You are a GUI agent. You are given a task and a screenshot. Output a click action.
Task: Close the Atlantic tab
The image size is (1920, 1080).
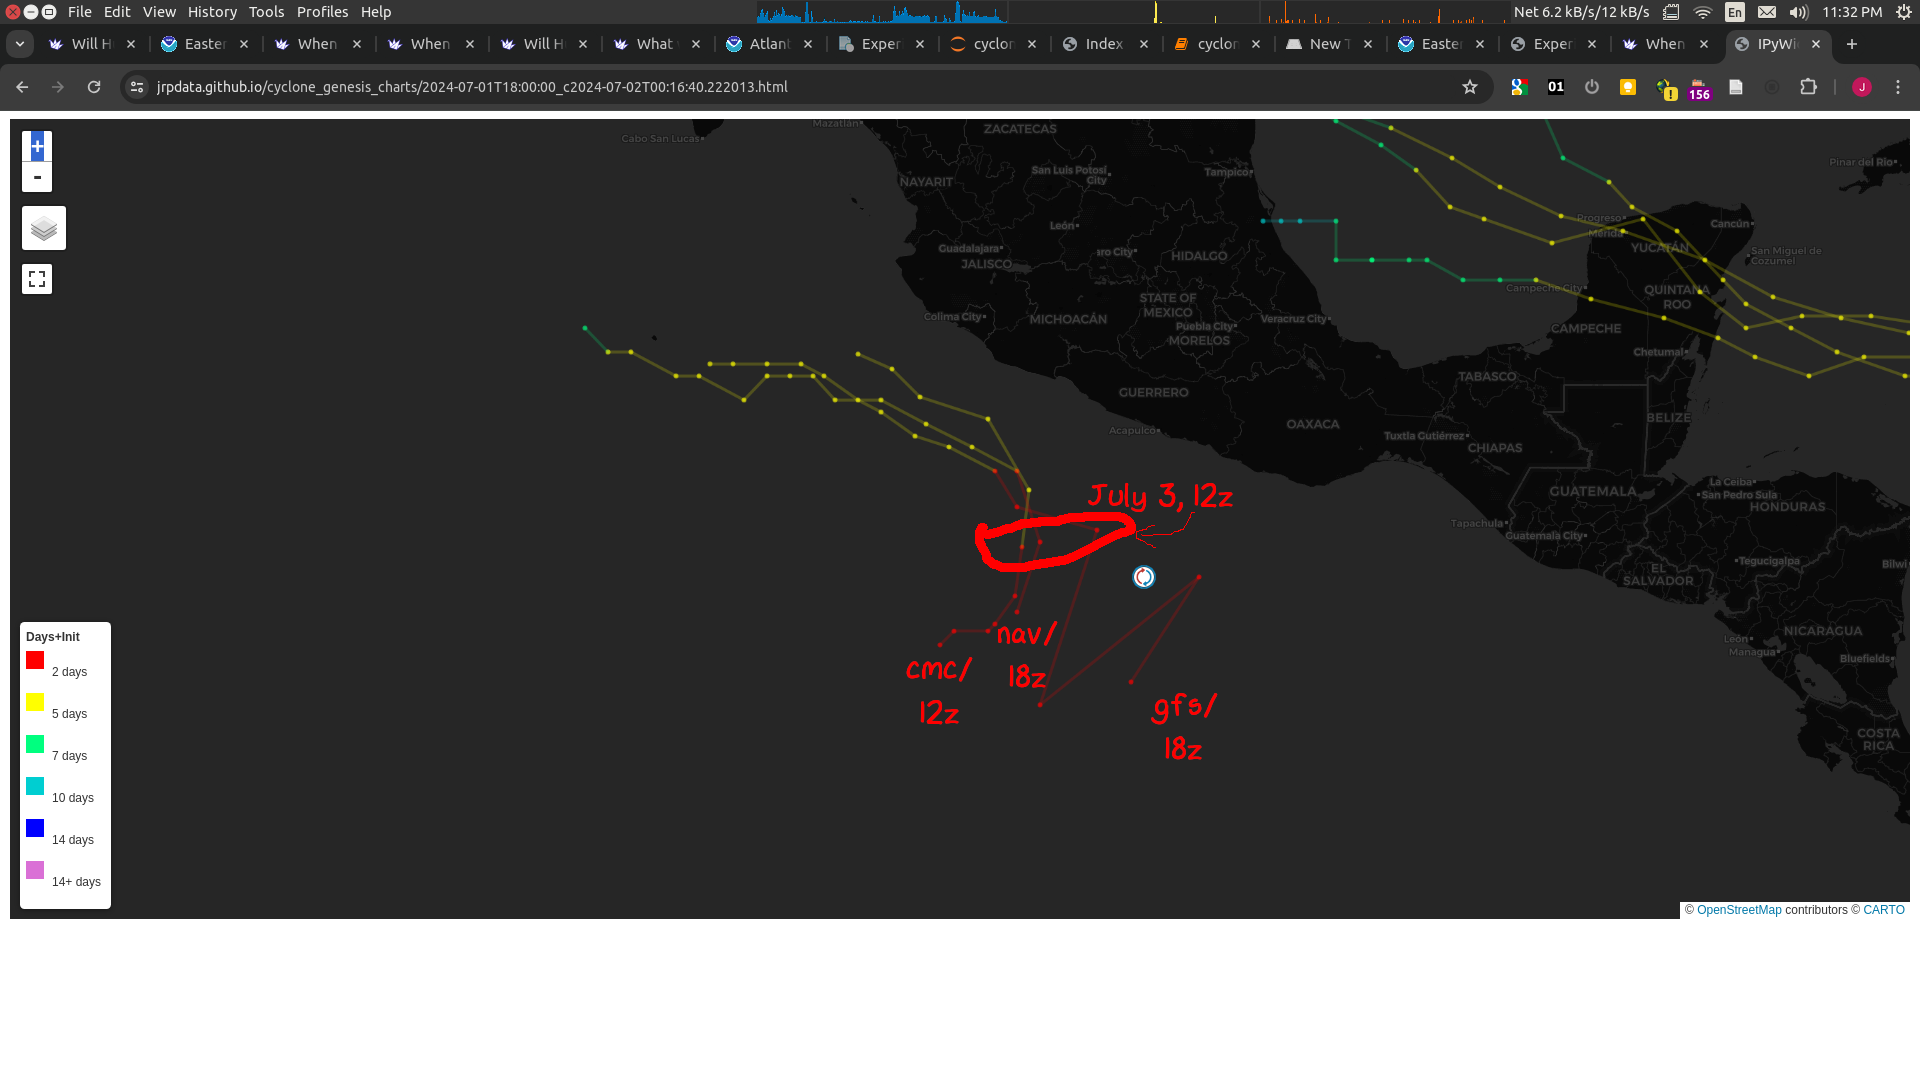[x=808, y=44]
